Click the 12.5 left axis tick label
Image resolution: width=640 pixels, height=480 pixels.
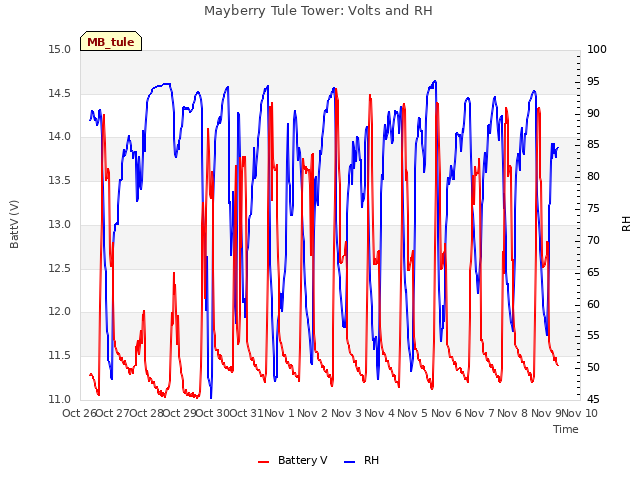pos(60,268)
